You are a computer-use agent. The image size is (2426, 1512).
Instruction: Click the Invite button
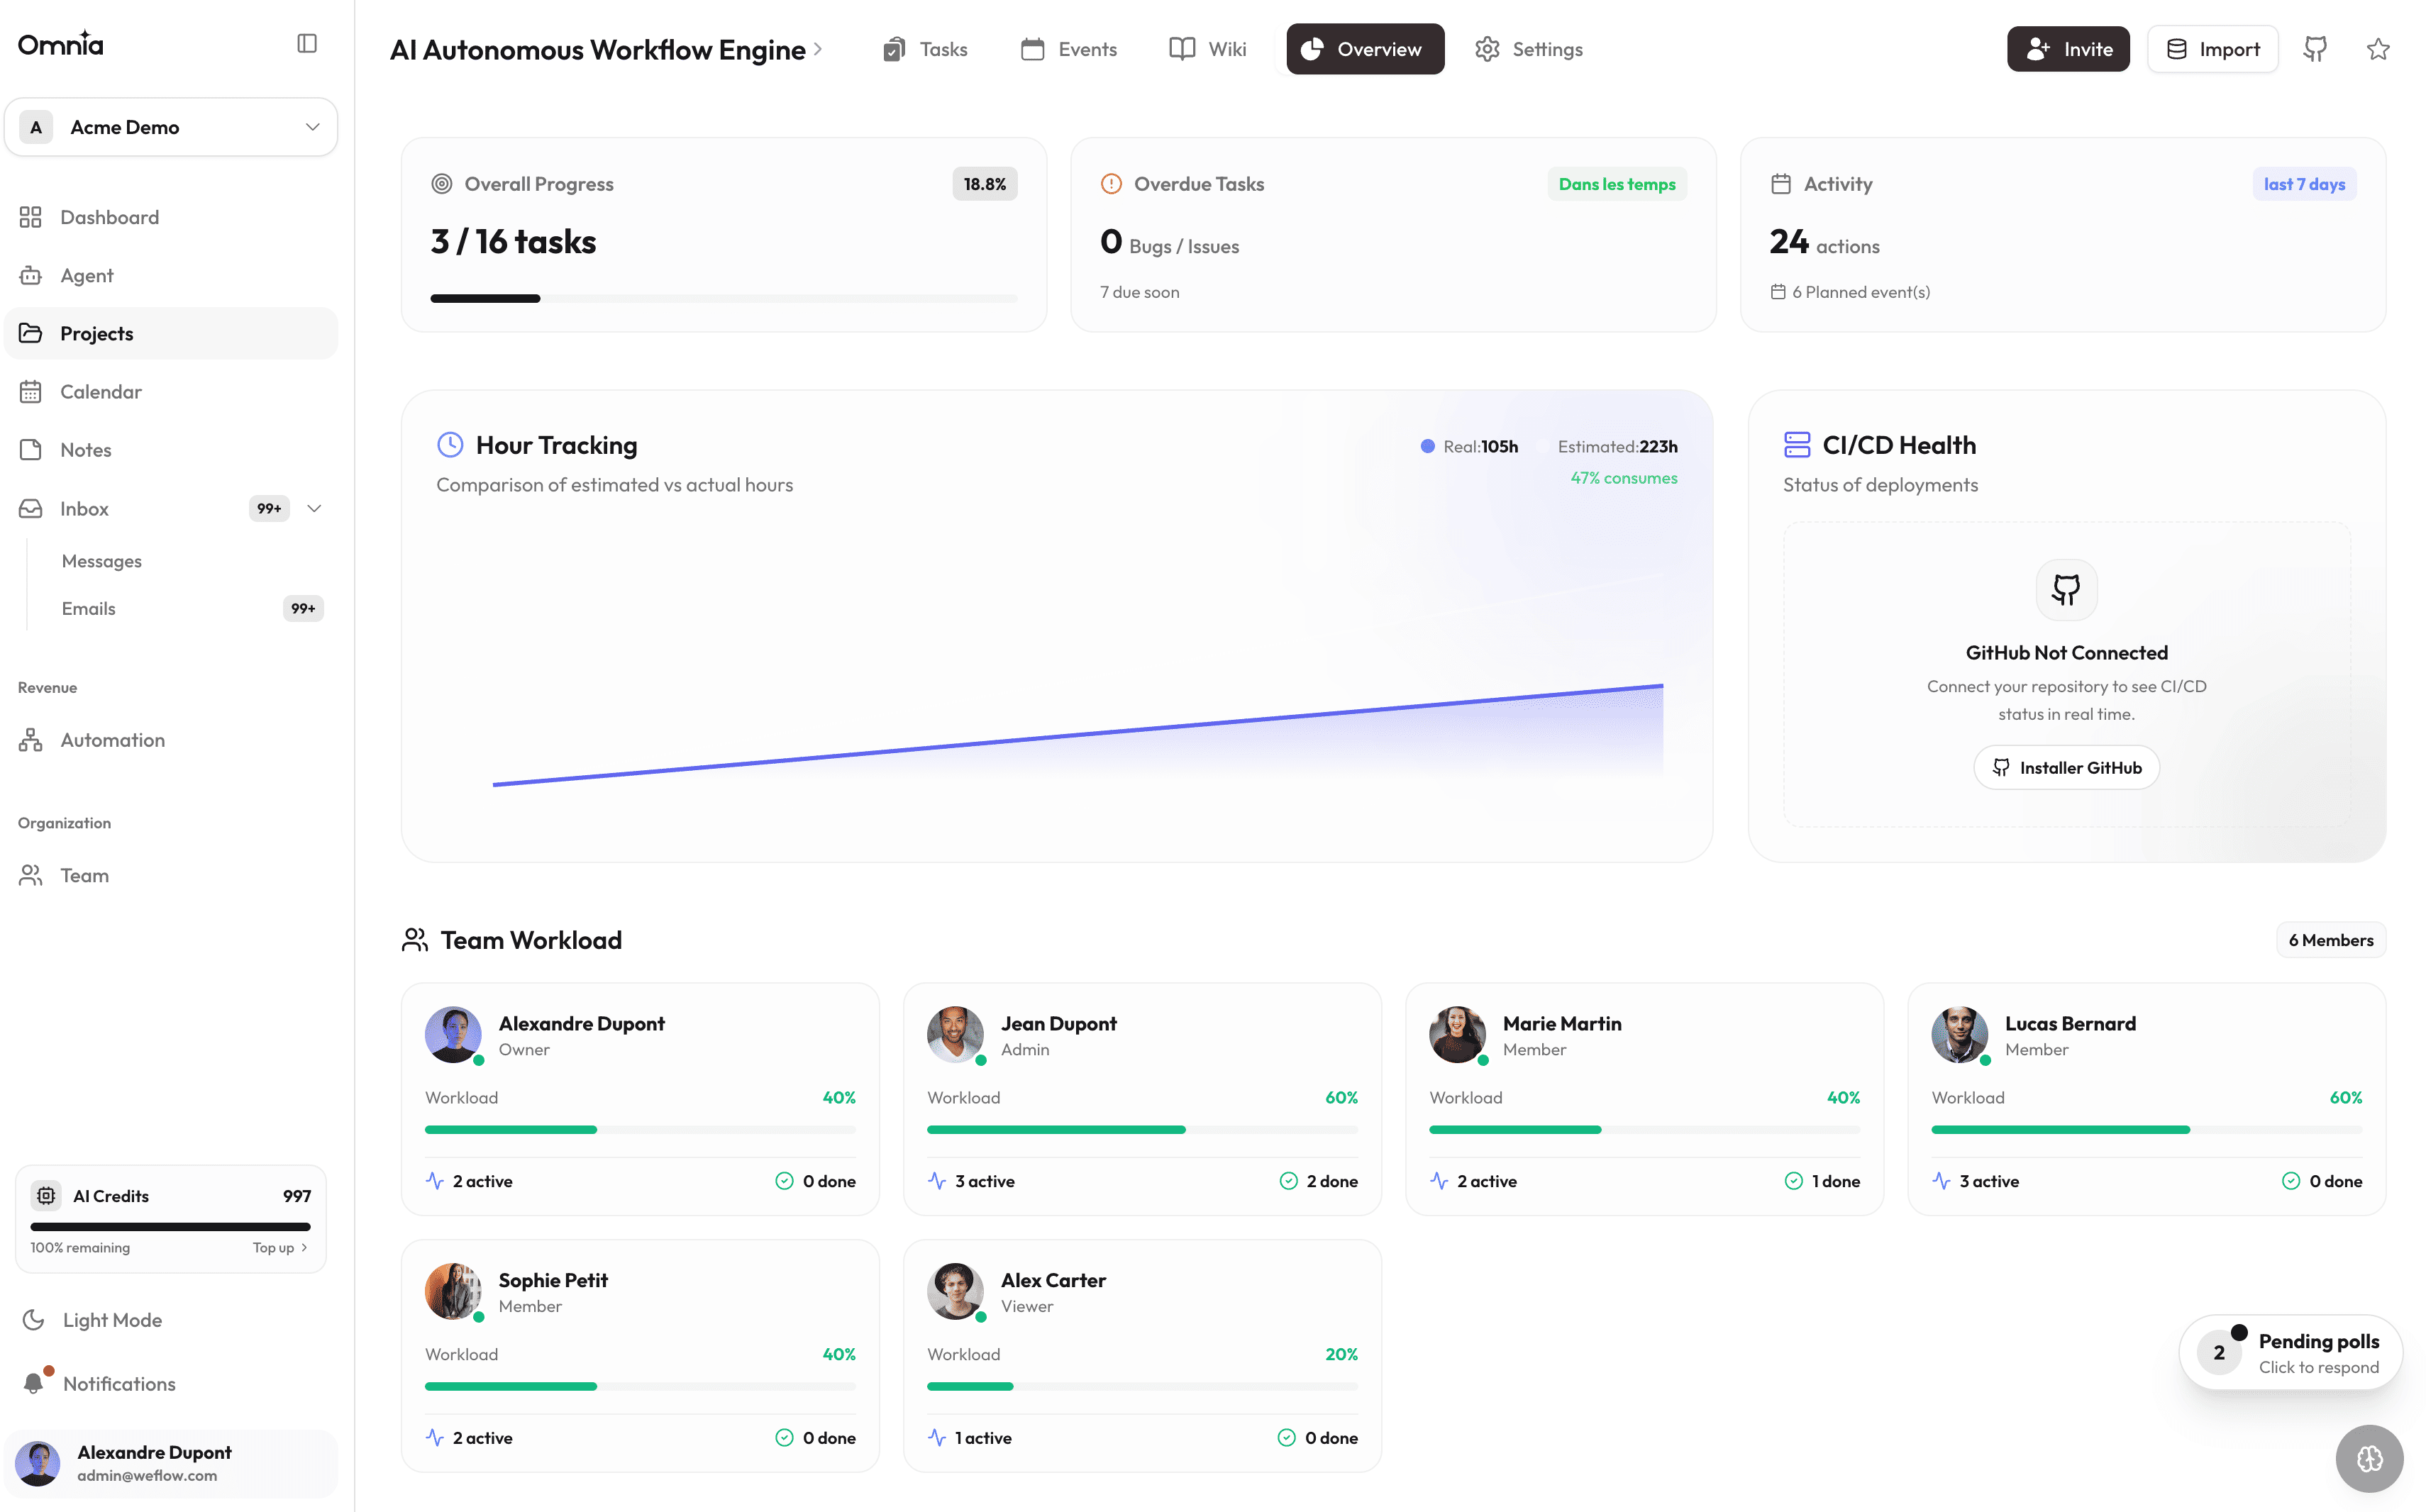2068,49
